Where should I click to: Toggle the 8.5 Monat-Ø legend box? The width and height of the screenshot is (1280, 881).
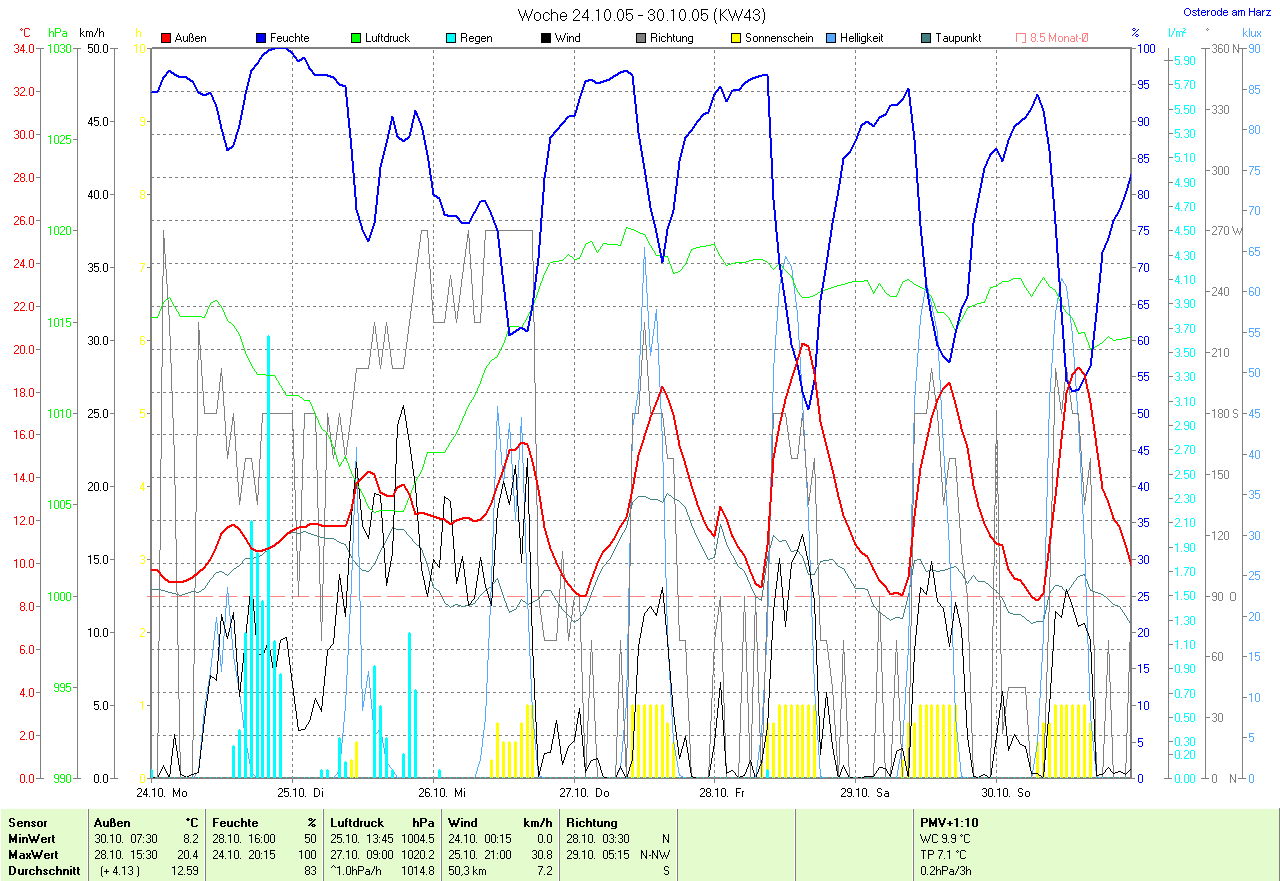[x=1021, y=38]
